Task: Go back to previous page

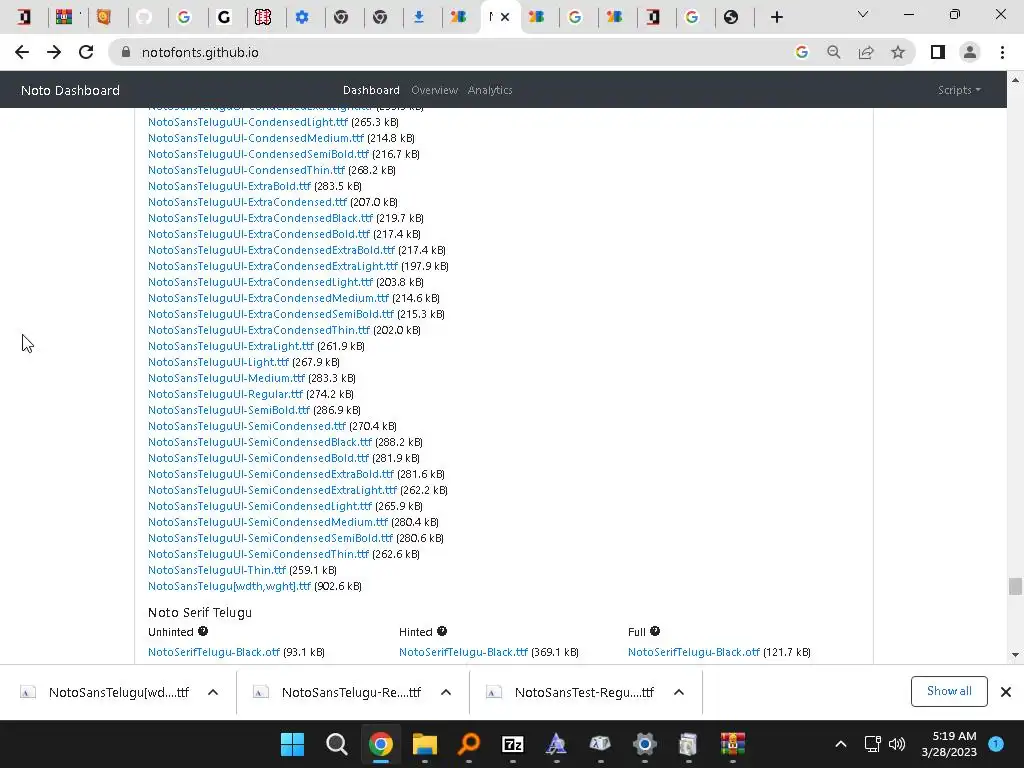Action: coord(22,52)
